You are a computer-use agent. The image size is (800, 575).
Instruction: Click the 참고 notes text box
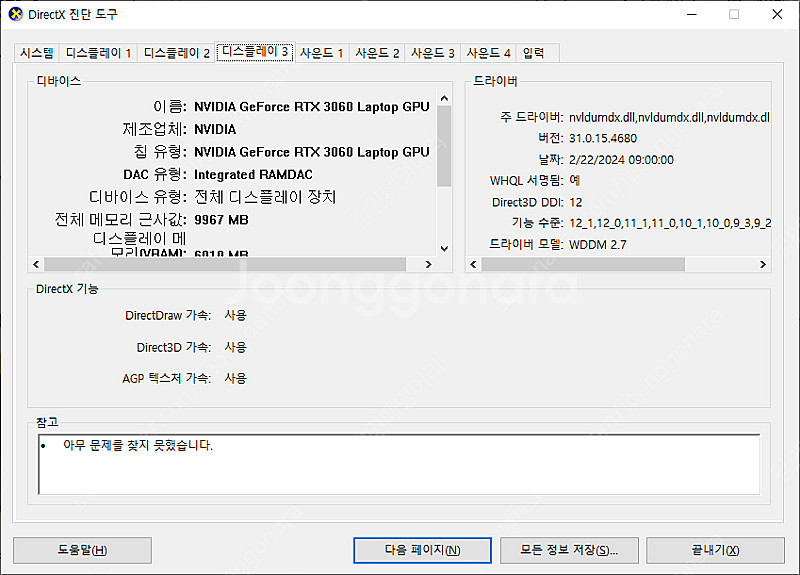click(x=399, y=464)
